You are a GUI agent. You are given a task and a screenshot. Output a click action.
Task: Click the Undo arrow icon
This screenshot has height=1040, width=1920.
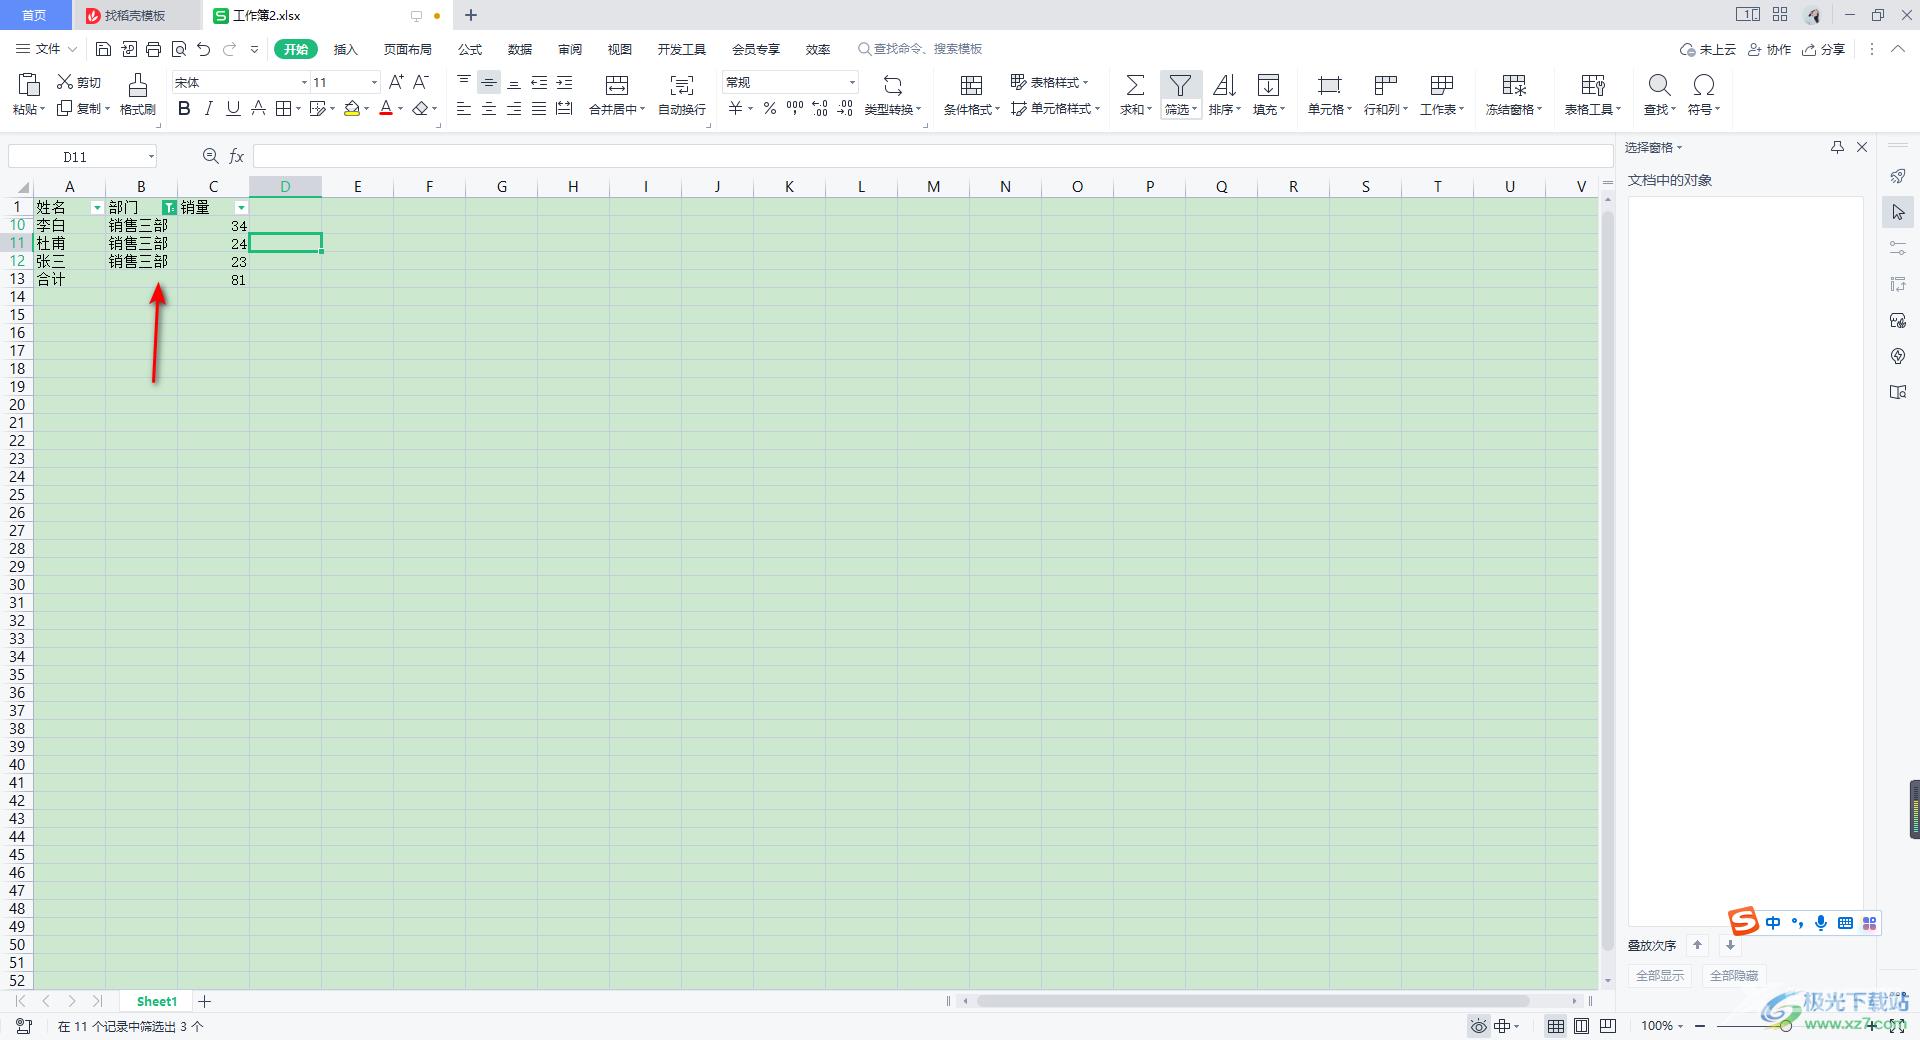tap(204, 49)
